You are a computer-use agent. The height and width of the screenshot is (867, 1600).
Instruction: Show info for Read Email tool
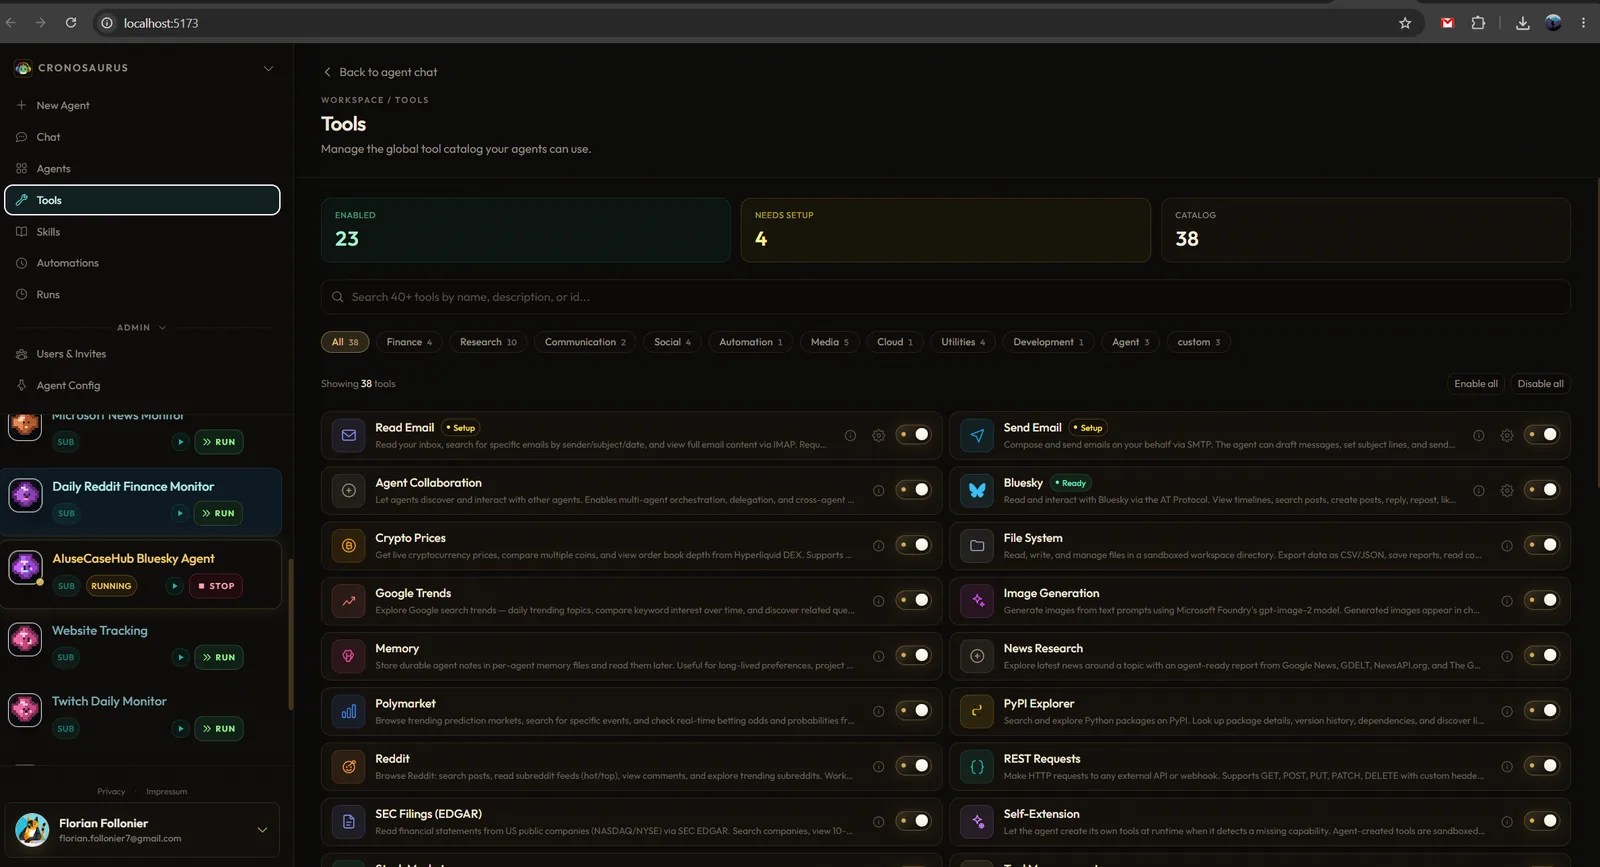pos(850,435)
